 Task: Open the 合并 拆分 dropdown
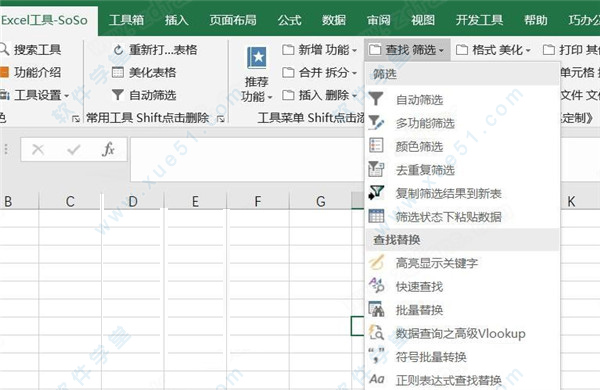point(320,72)
